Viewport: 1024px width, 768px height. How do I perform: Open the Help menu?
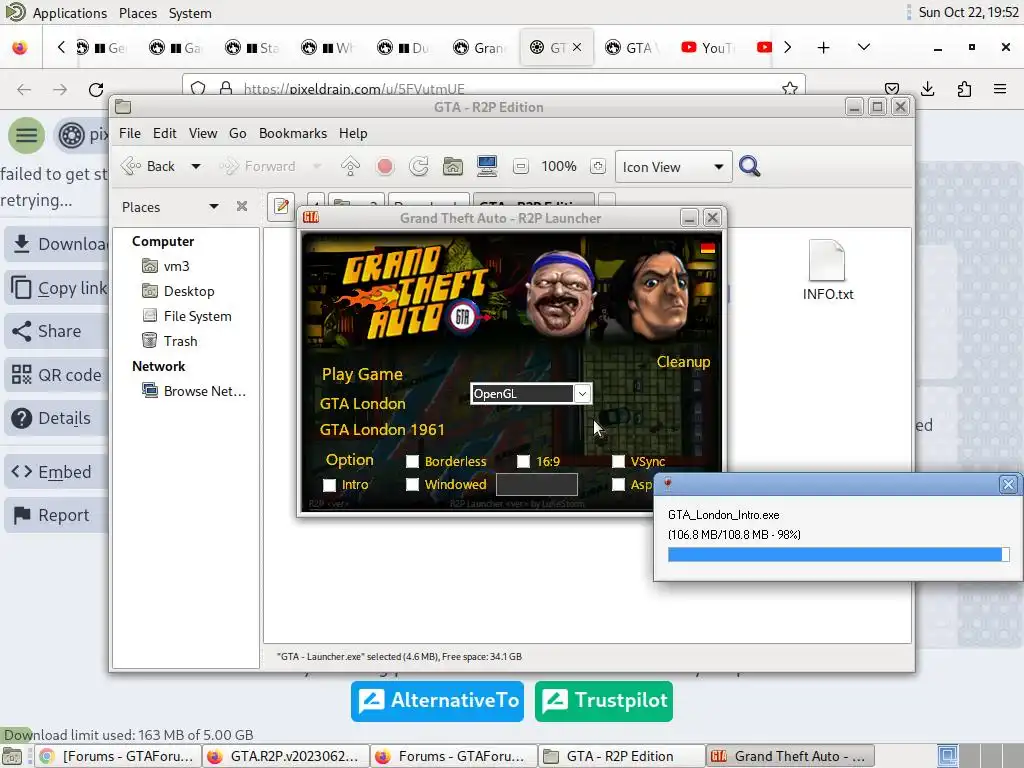pos(353,133)
